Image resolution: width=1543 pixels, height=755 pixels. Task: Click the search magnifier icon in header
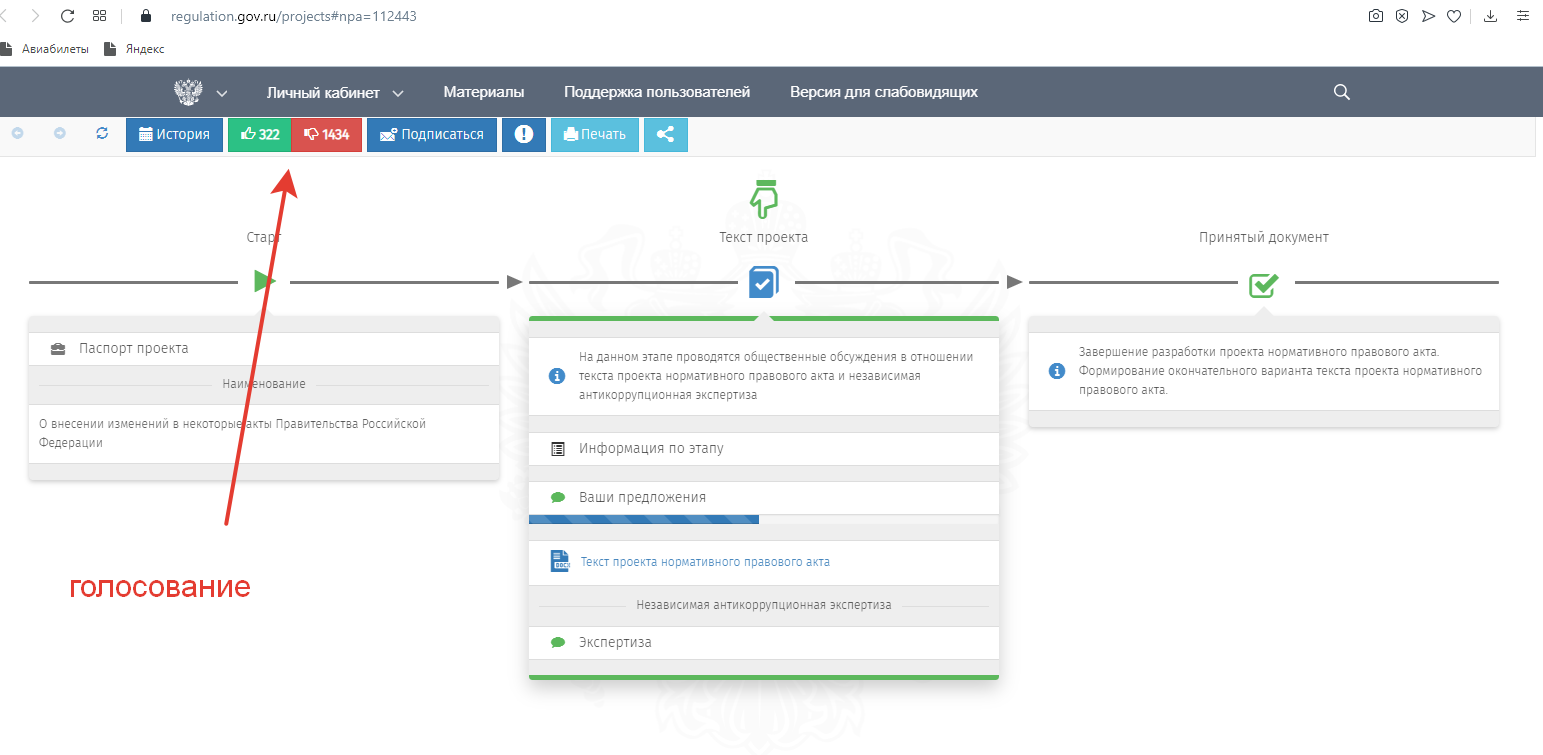[1342, 92]
